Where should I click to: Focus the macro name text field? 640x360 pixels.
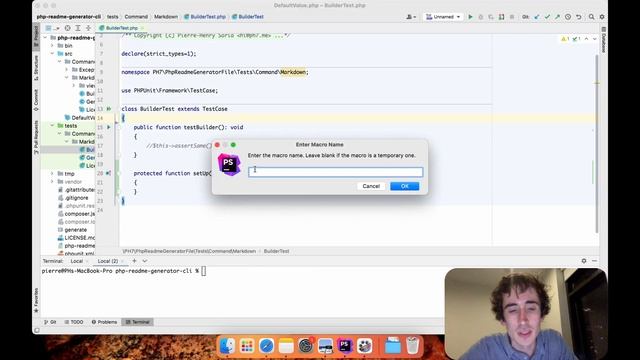coord(336,172)
